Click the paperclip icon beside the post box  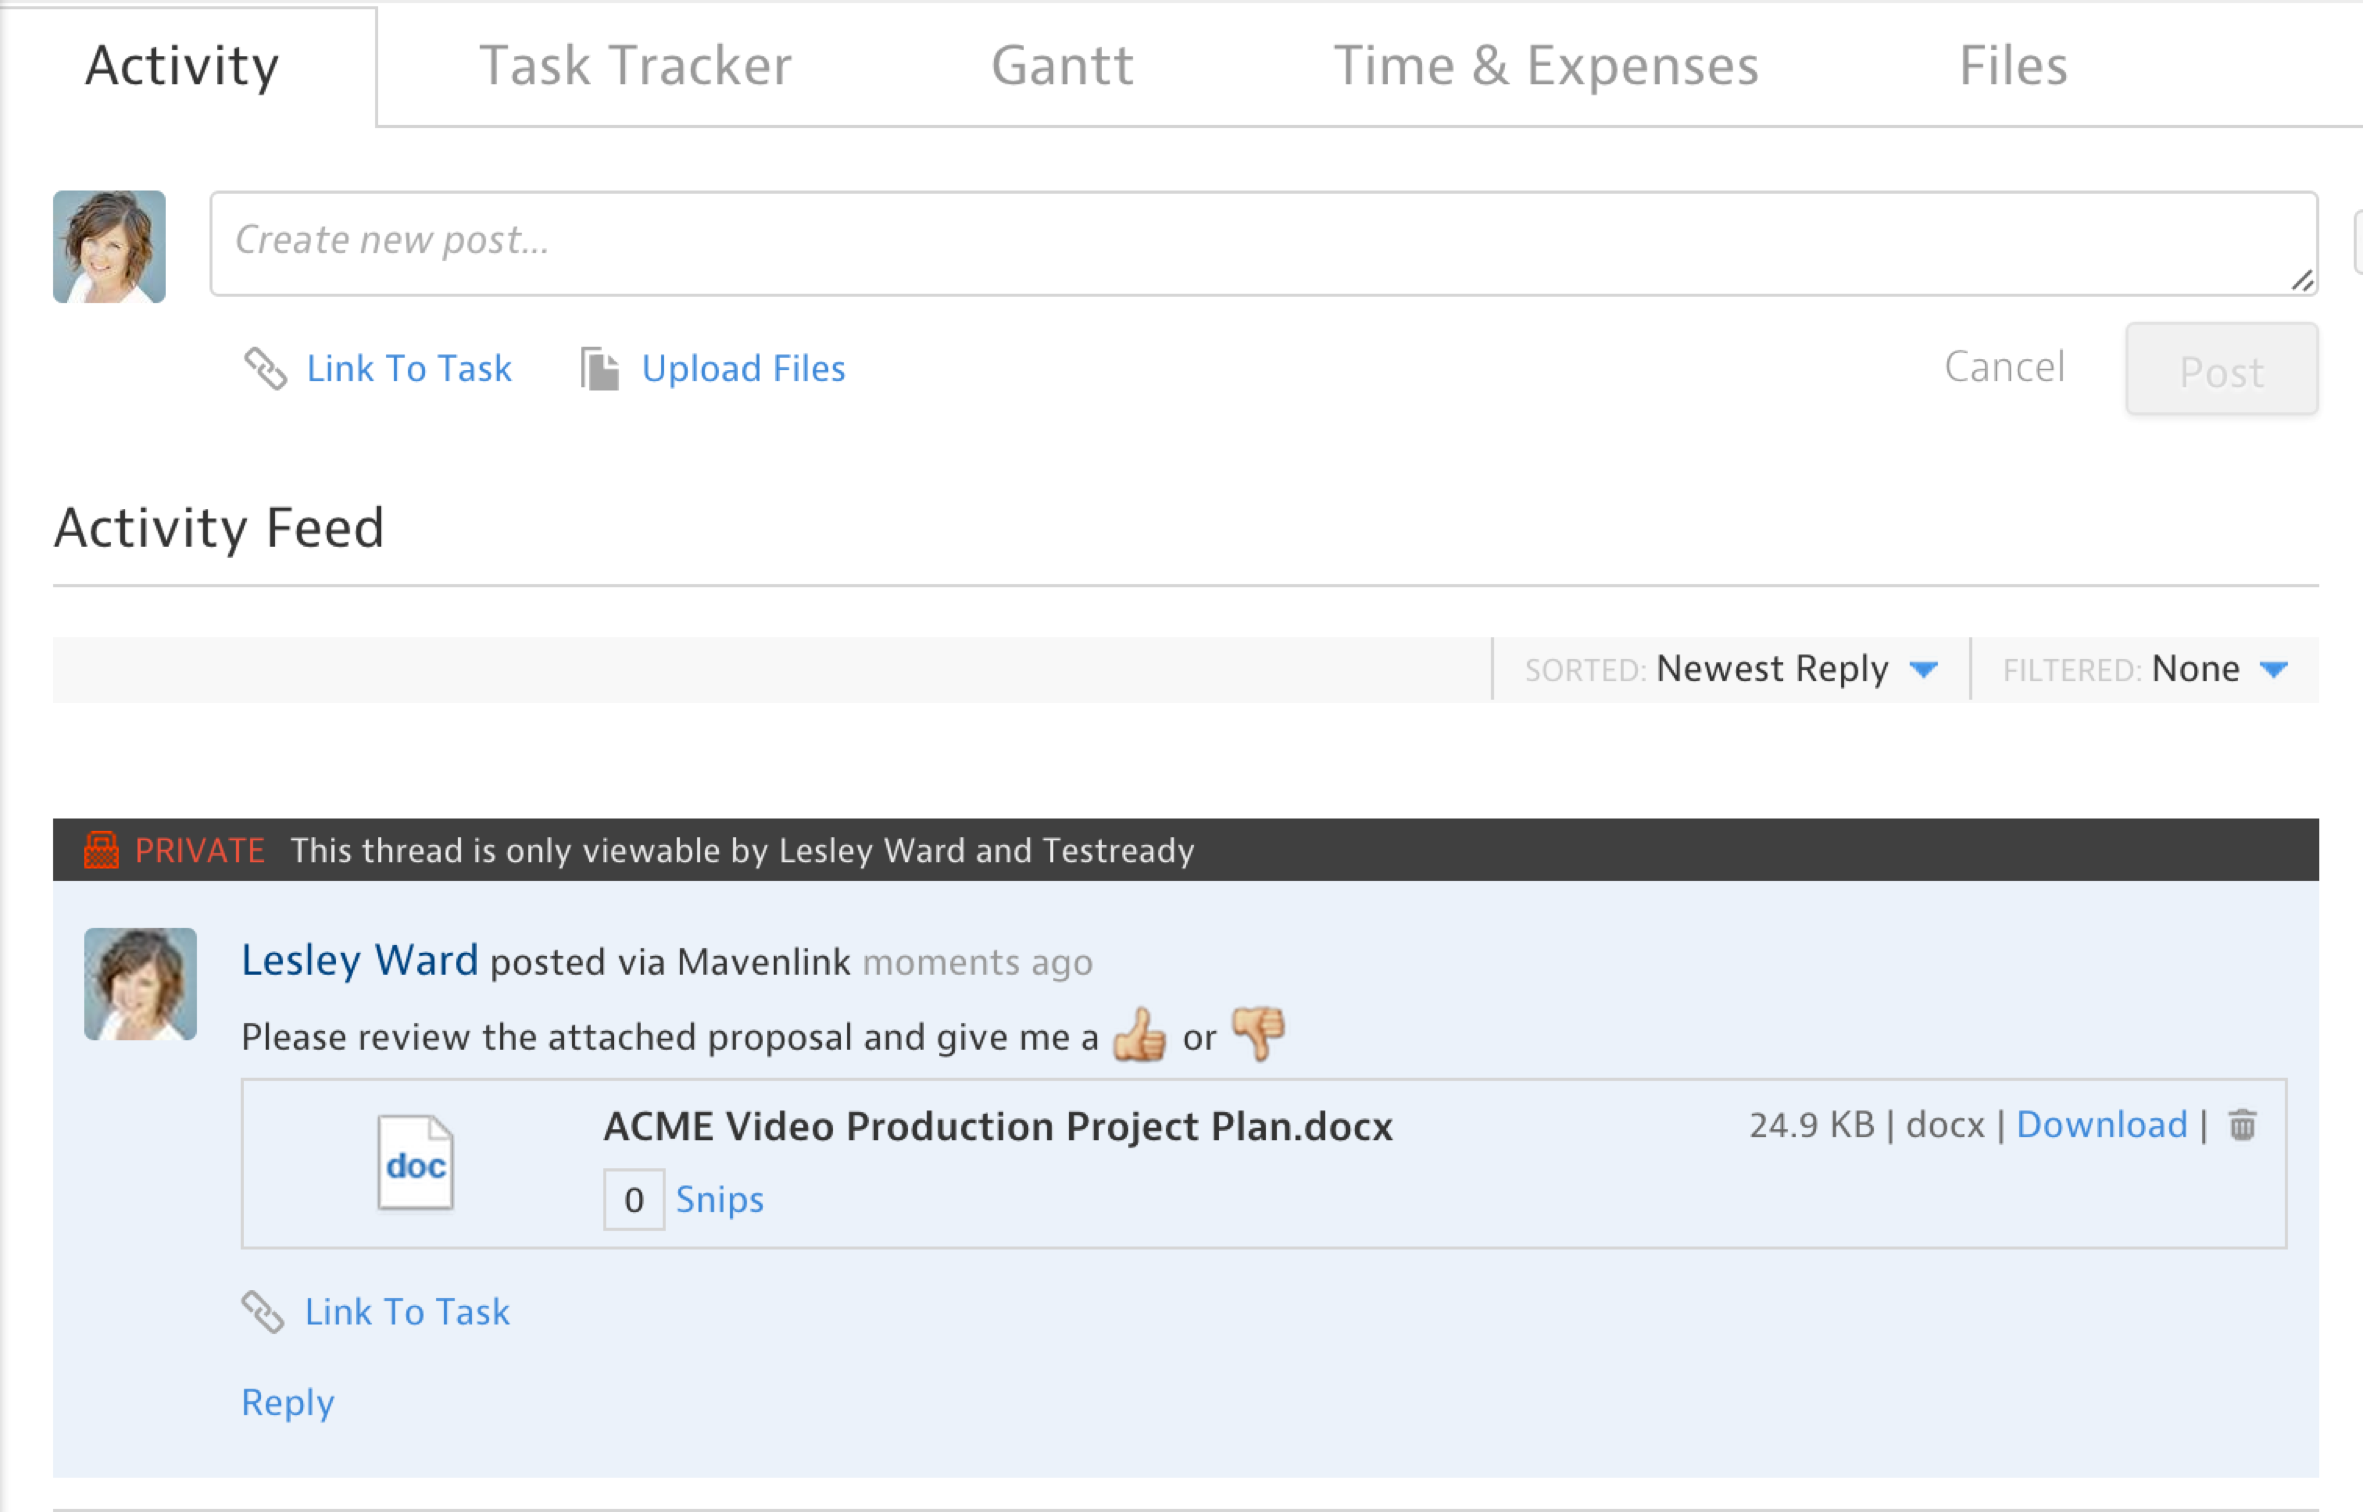265,368
